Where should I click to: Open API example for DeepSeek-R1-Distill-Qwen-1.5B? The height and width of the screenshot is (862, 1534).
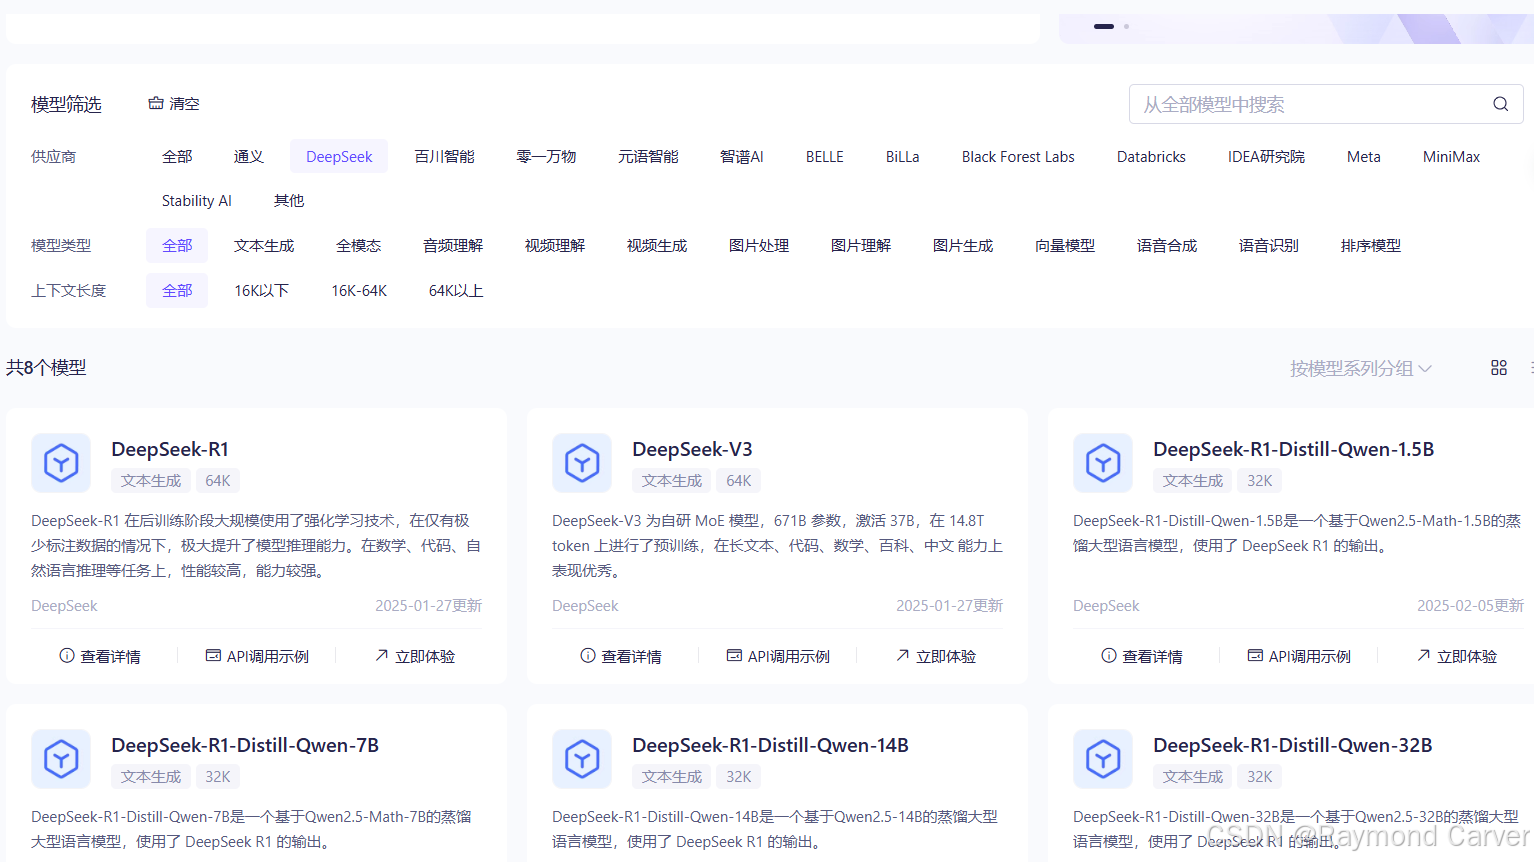pos(1299,656)
